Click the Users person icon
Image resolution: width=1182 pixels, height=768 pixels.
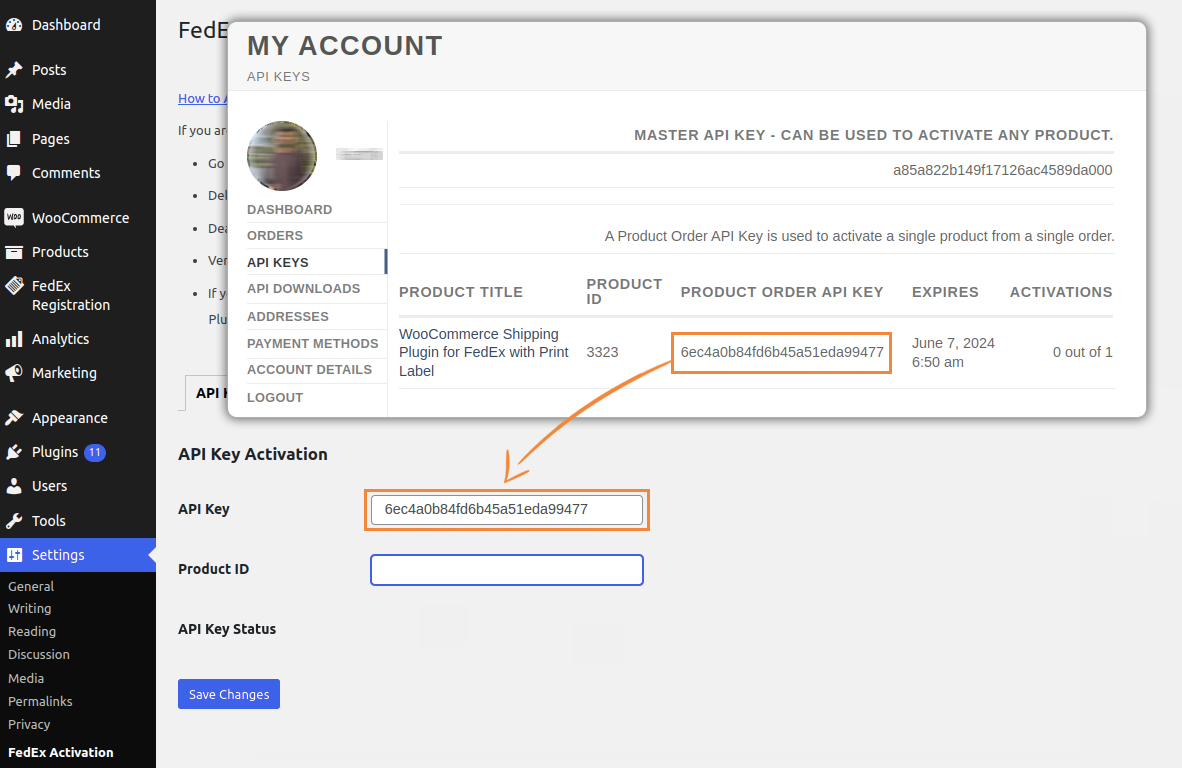(x=14, y=486)
